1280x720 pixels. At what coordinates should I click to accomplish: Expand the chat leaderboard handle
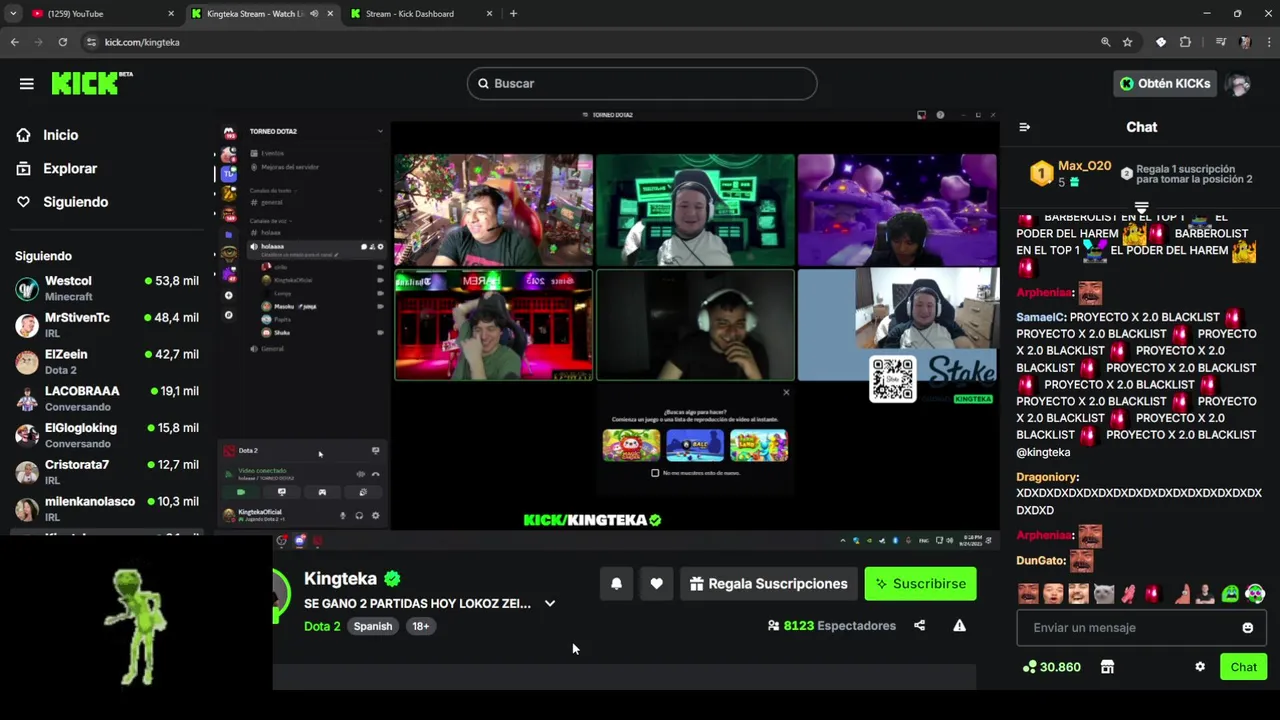(1141, 207)
